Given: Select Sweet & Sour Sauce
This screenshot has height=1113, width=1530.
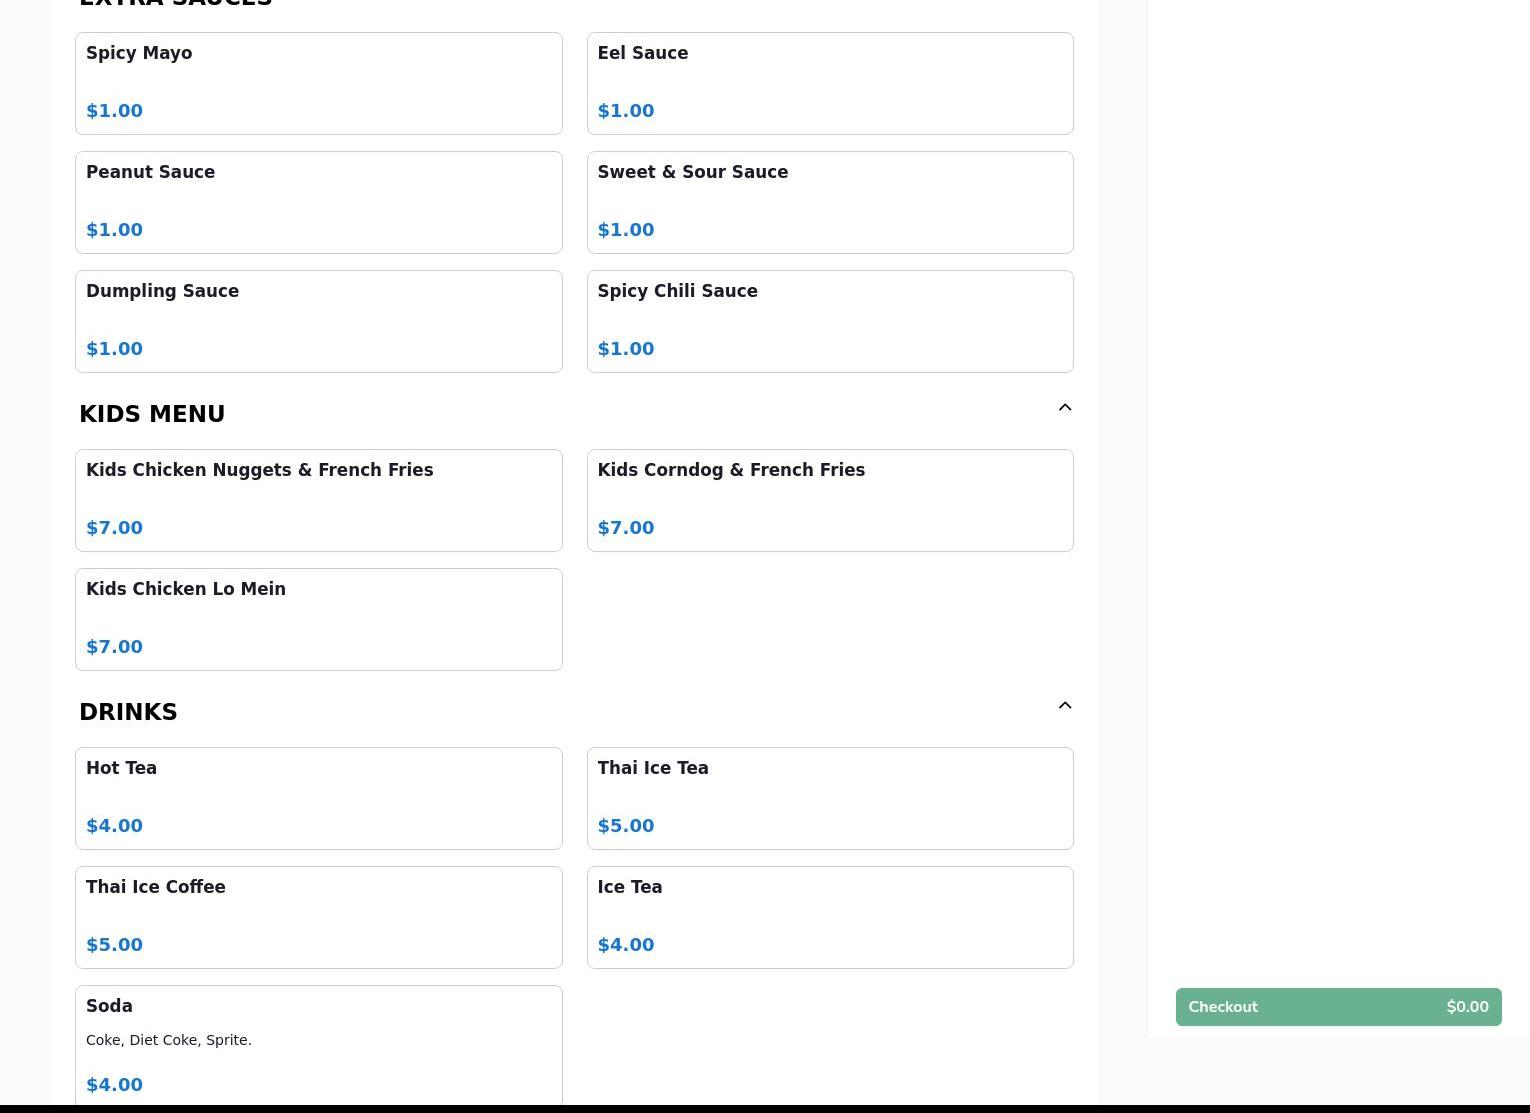Looking at the screenshot, I should point(829,202).
